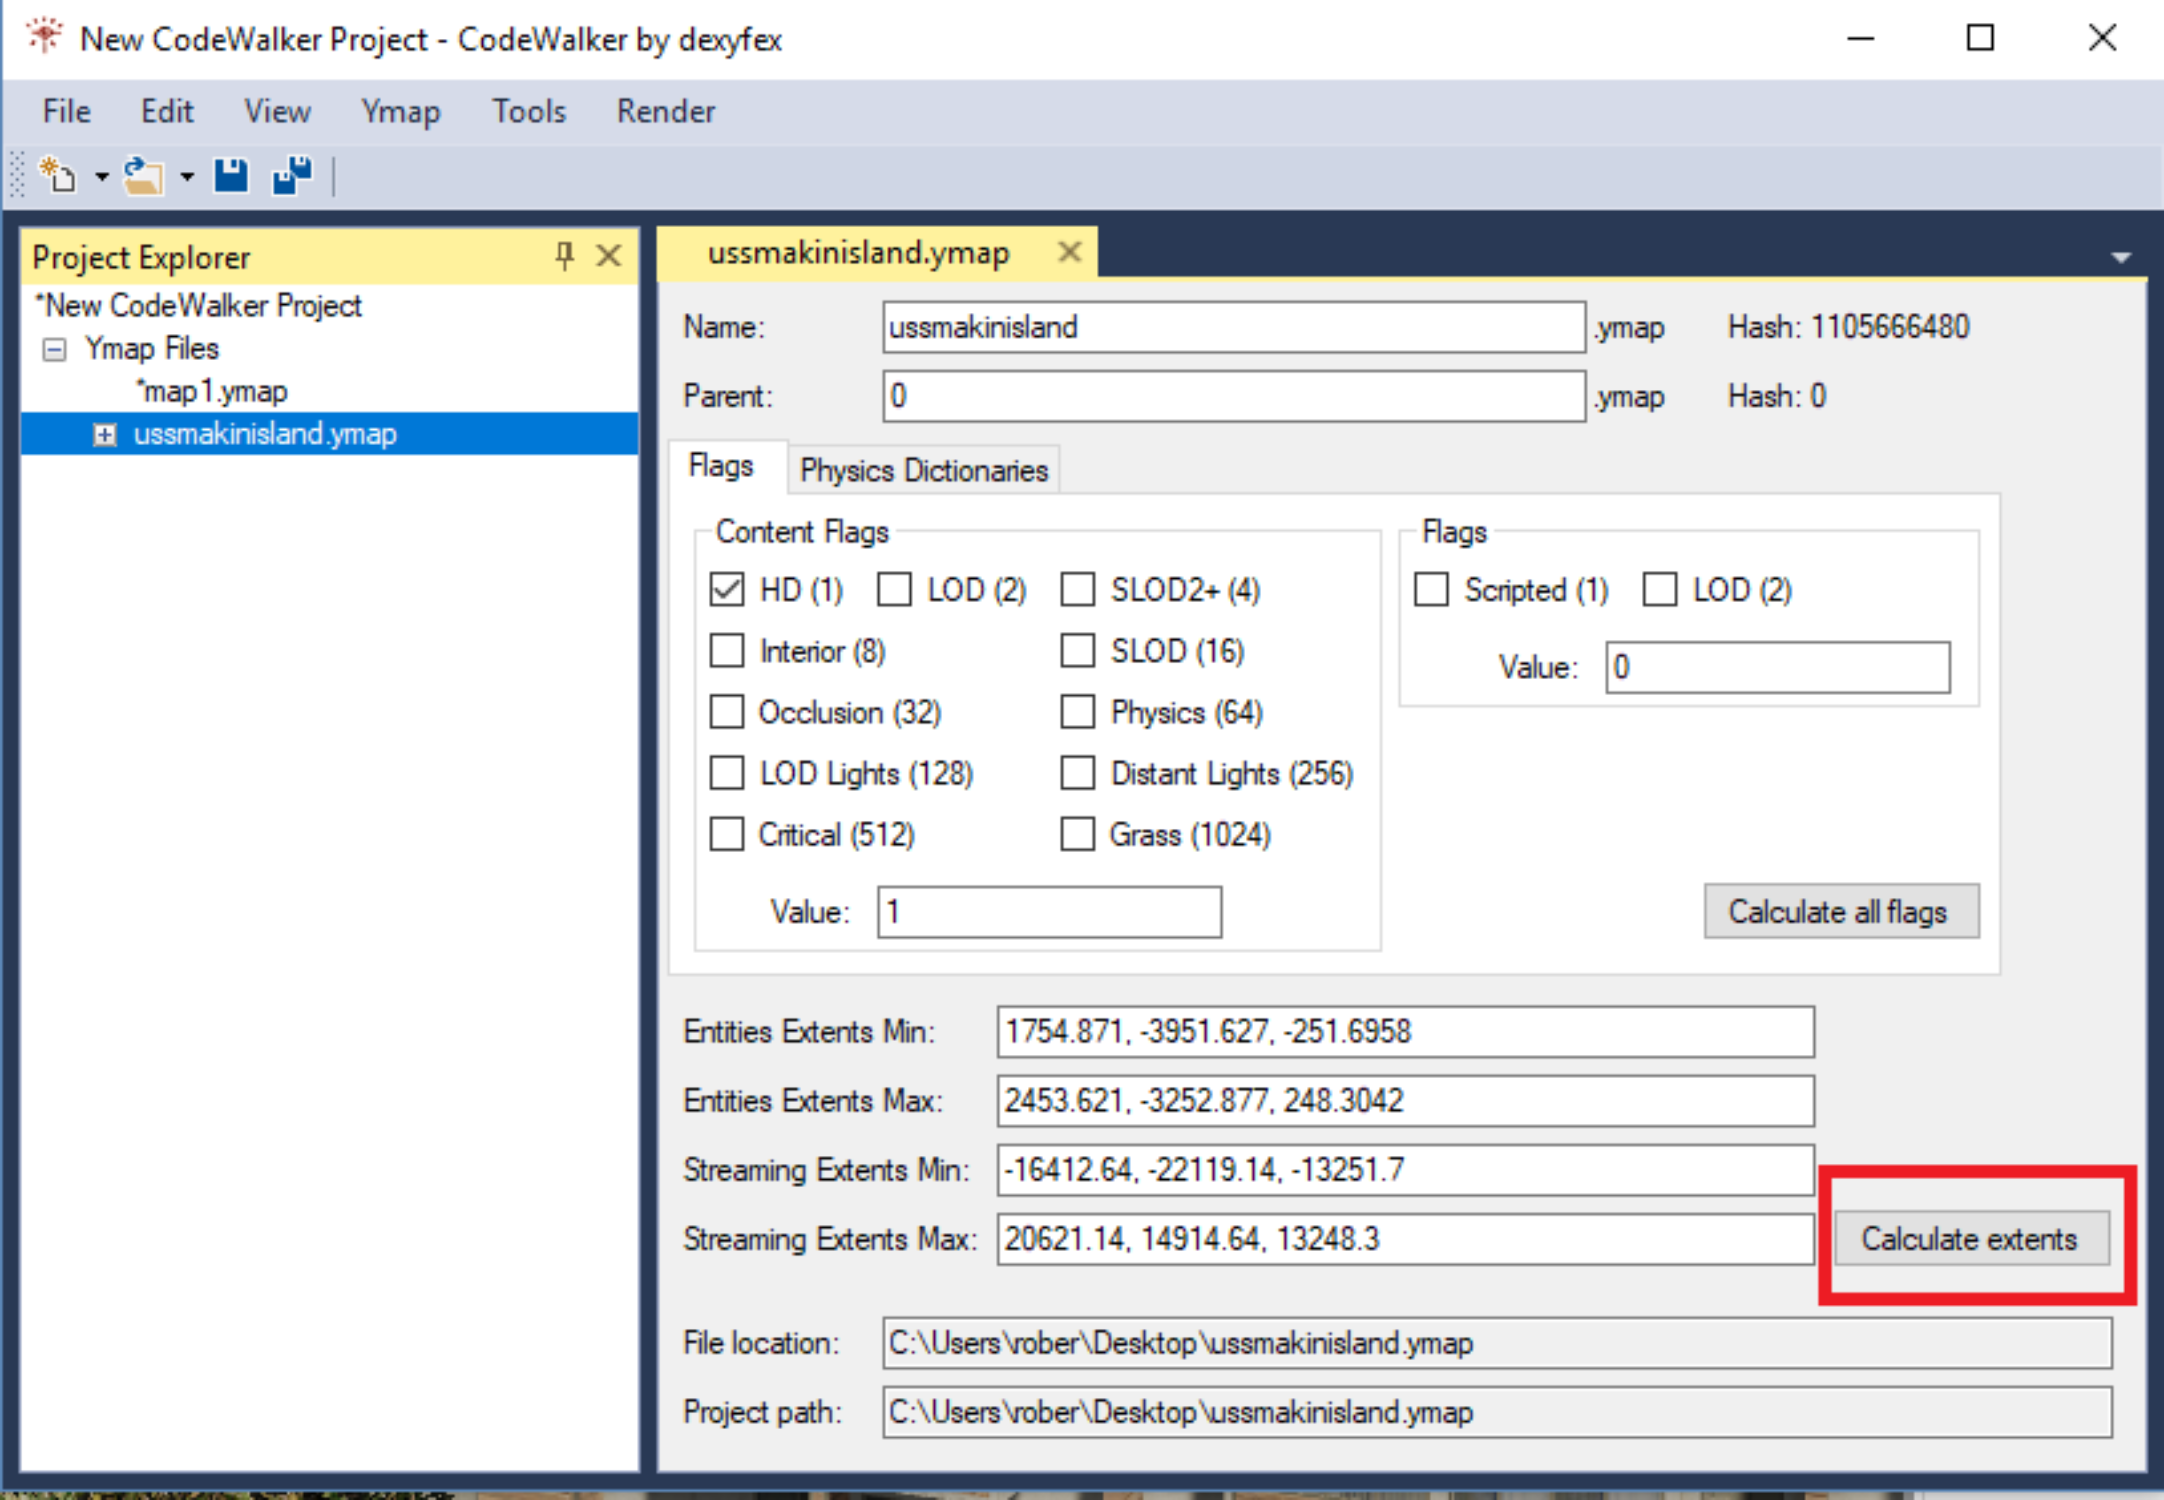Click the New file toolbar icon
The height and width of the screenshot is (1500, 2164).
(x=58, y=176)
